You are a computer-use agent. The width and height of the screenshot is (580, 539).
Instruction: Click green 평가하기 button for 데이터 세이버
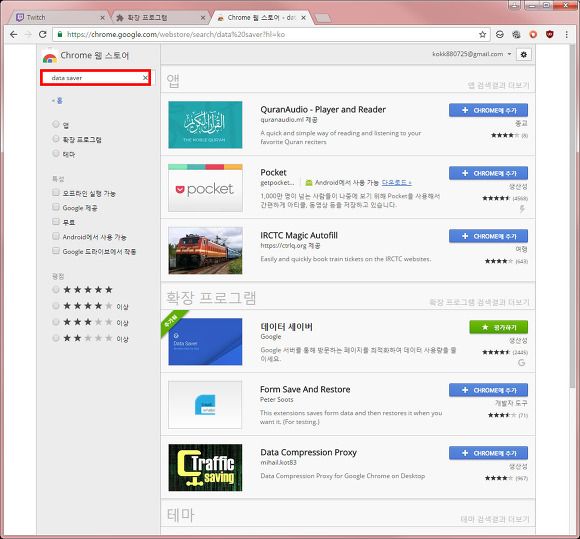tap(499, 327)
